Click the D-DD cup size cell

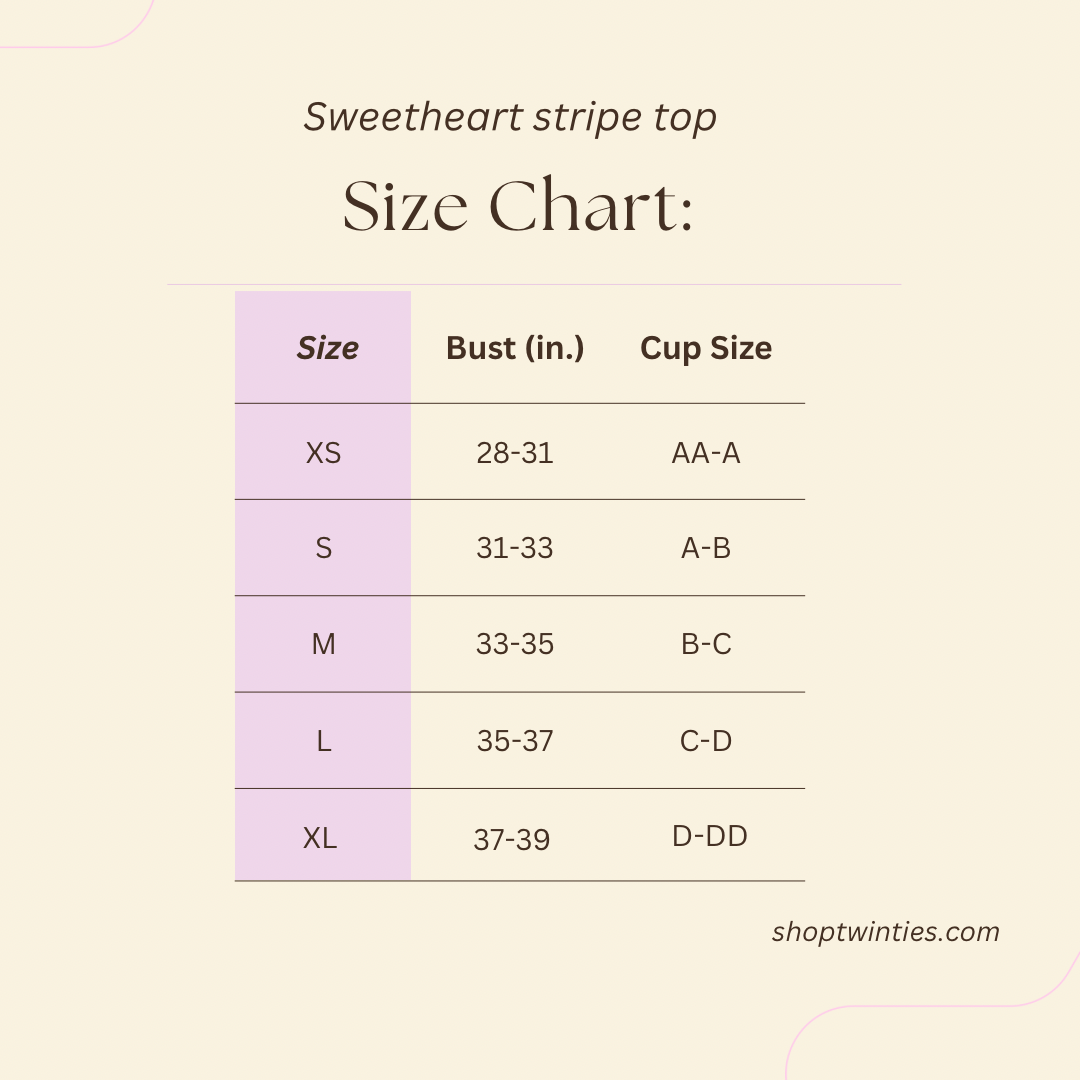[710, 836]
